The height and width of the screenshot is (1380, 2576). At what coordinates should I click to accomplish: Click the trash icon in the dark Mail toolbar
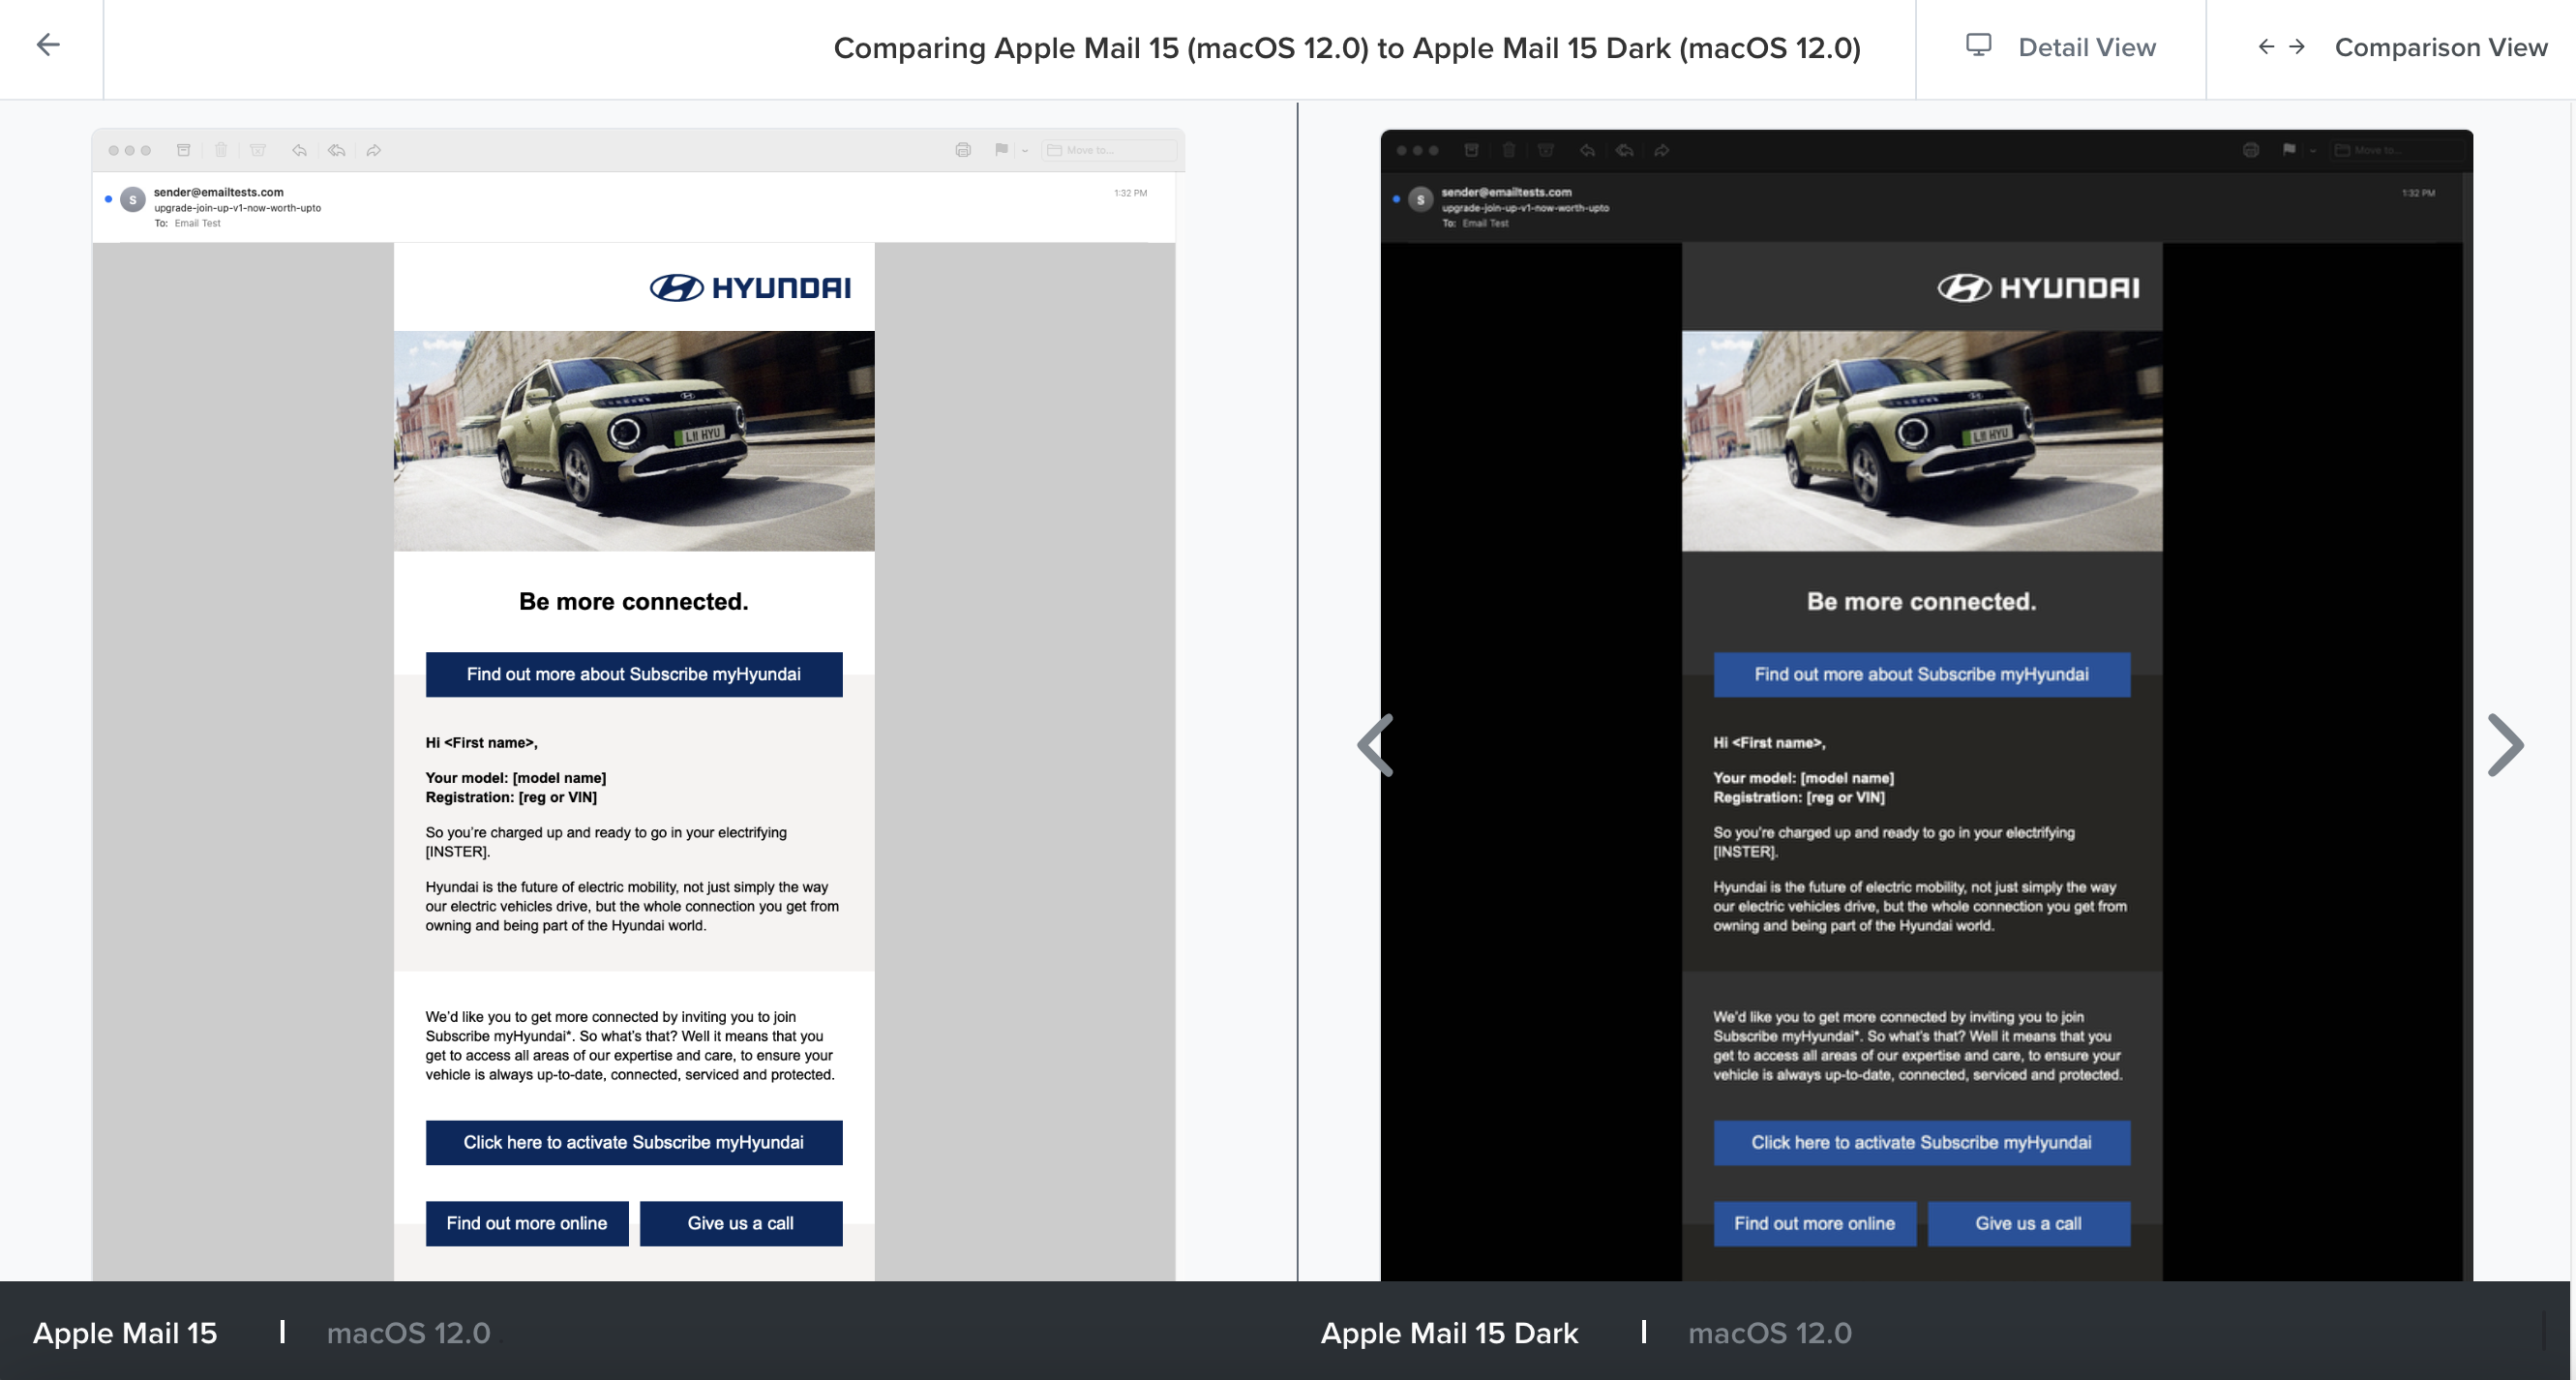point(1509,150)
